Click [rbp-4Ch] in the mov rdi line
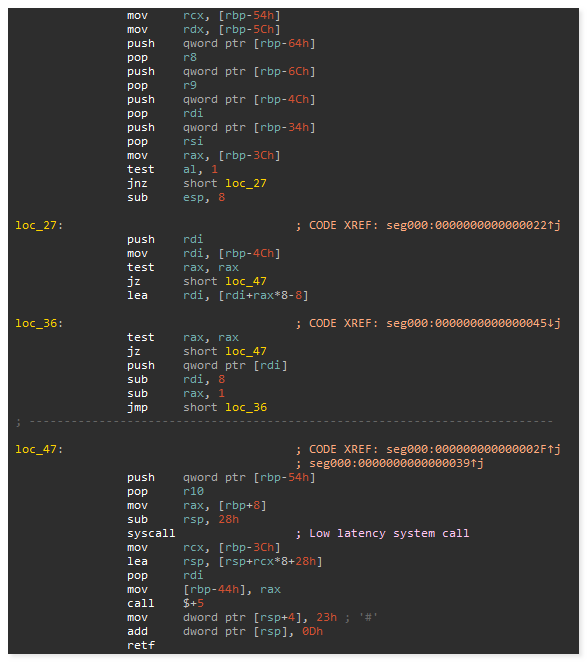 [x=249, y=253]
